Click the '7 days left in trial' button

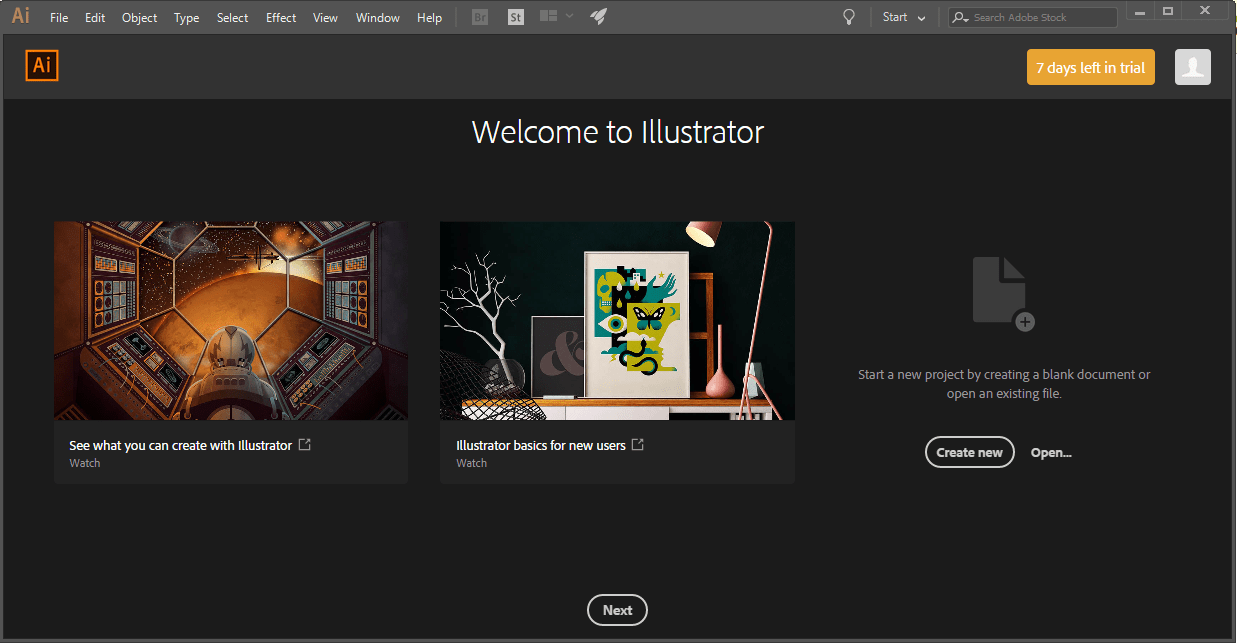coord(1090,68)
